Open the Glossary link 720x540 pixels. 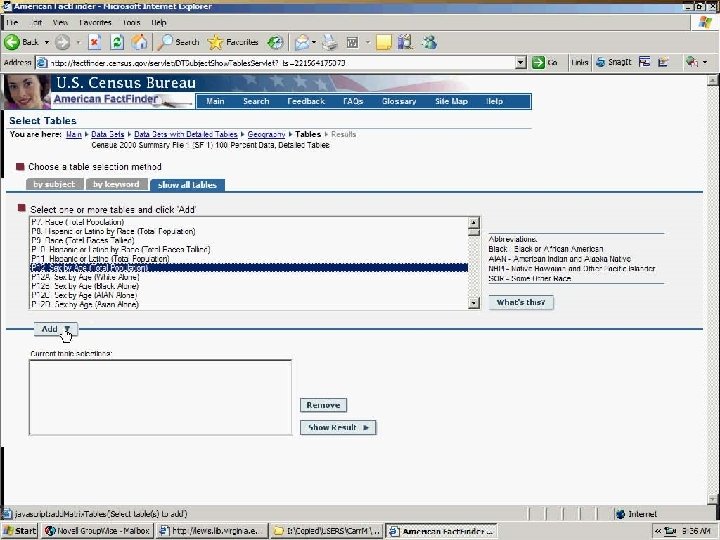(x=399, y=101)
